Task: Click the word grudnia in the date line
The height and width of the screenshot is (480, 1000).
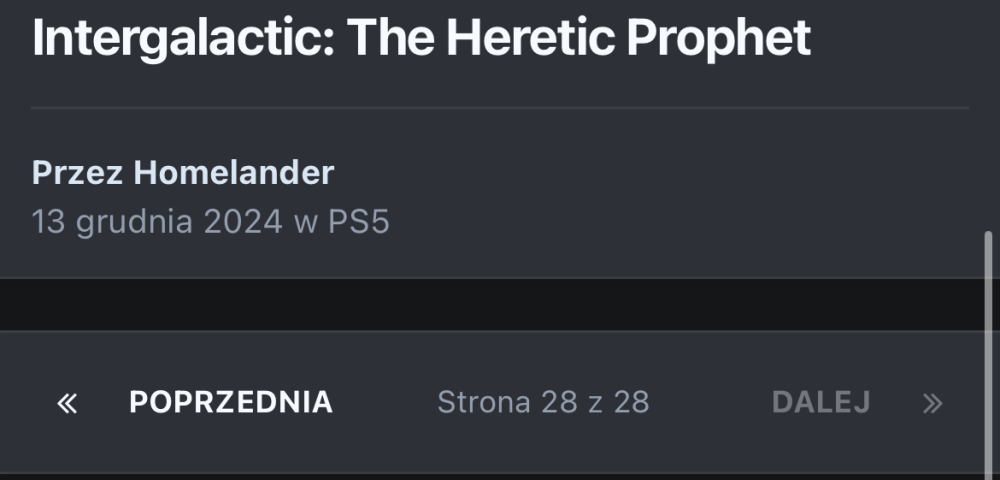Action: 135,221
